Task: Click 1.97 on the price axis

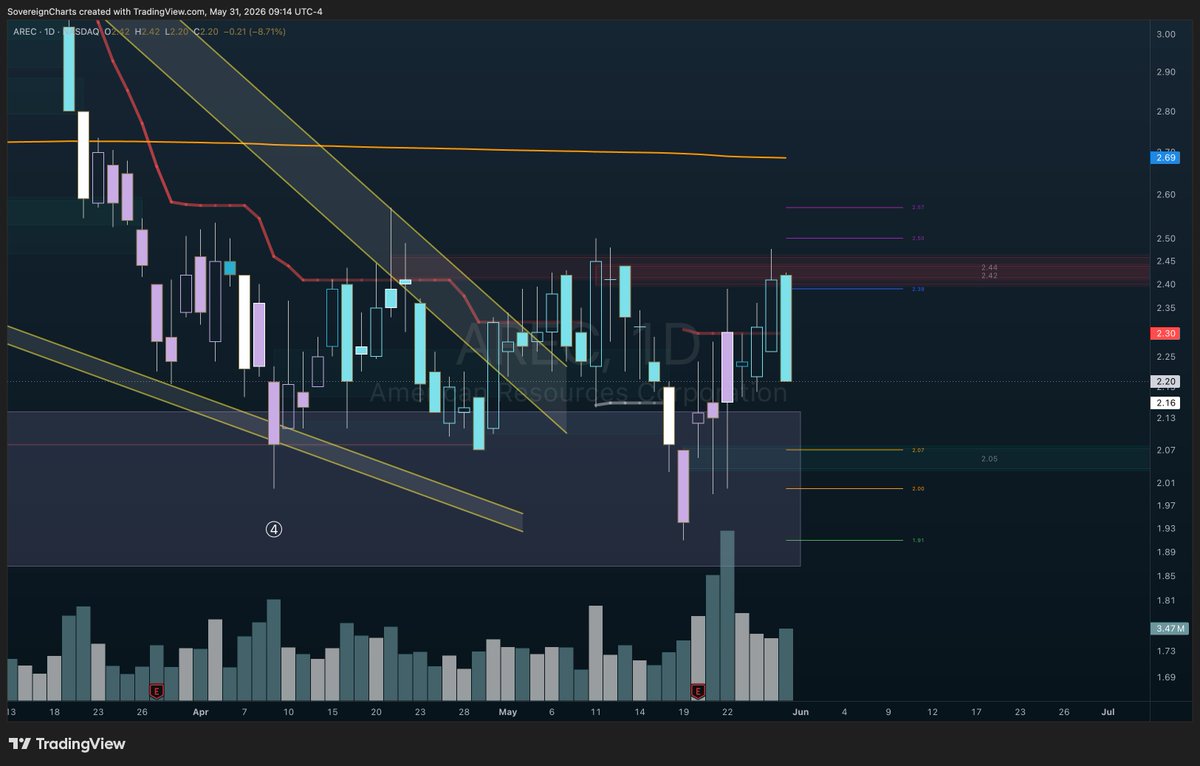Action: pos(1166,505)
